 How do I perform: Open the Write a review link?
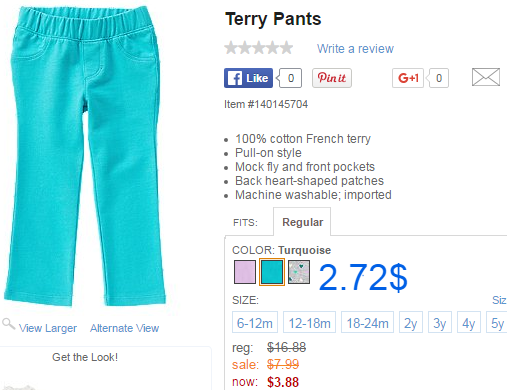click(x=355, y=49)
